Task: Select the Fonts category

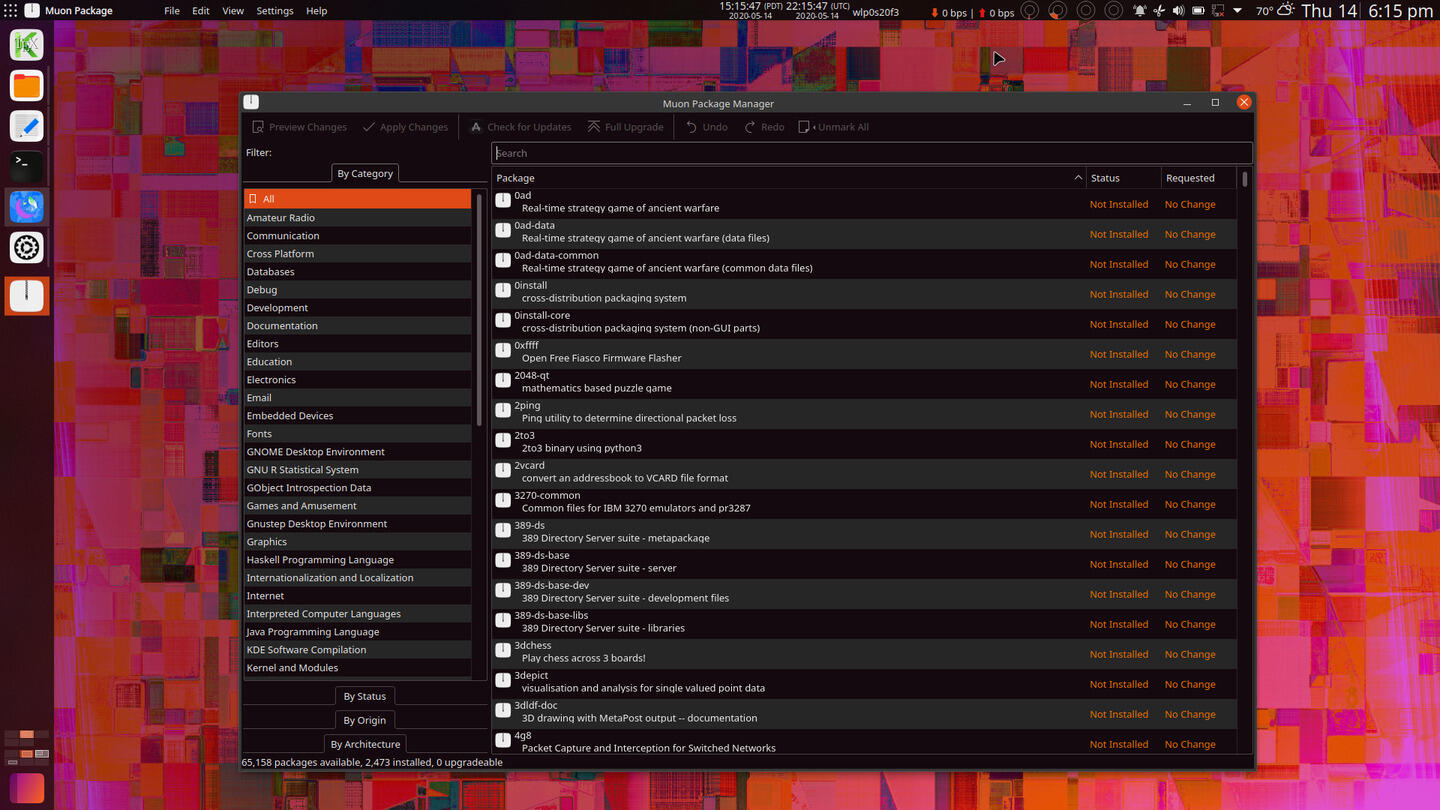Action: 357,433
